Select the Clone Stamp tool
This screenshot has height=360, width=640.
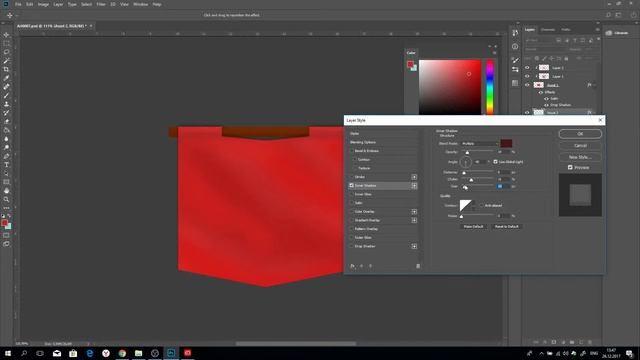click(6, 104)
